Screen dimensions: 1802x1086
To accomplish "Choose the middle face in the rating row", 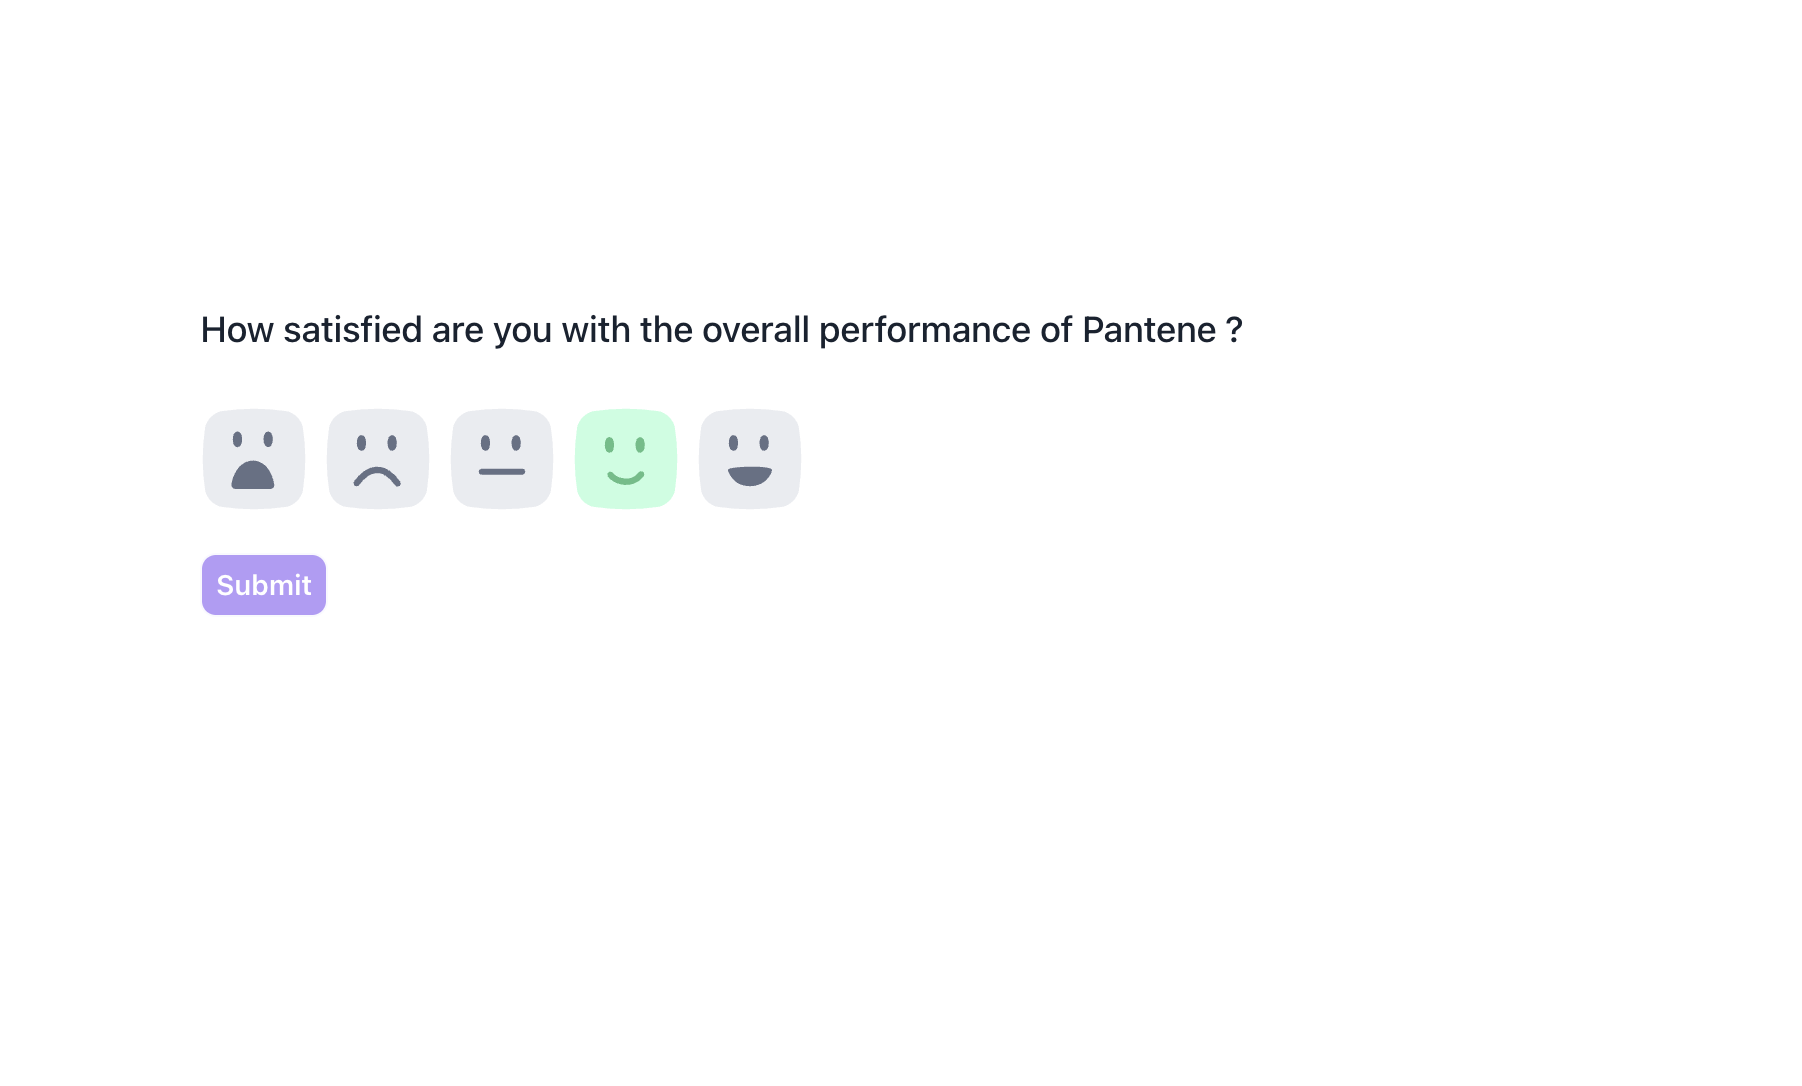I will coord(502,459).
